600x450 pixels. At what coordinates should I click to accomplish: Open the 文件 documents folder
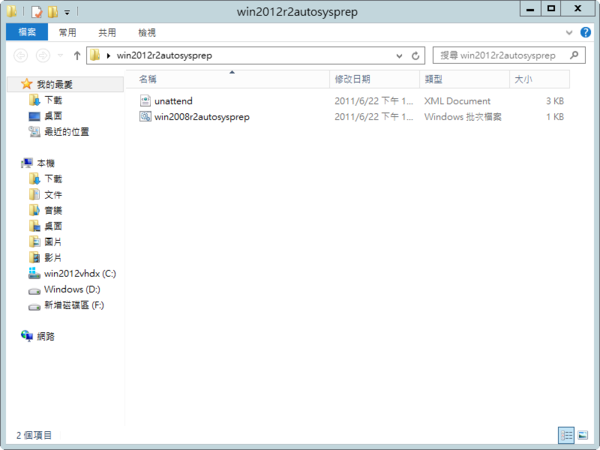click(53, 195)
